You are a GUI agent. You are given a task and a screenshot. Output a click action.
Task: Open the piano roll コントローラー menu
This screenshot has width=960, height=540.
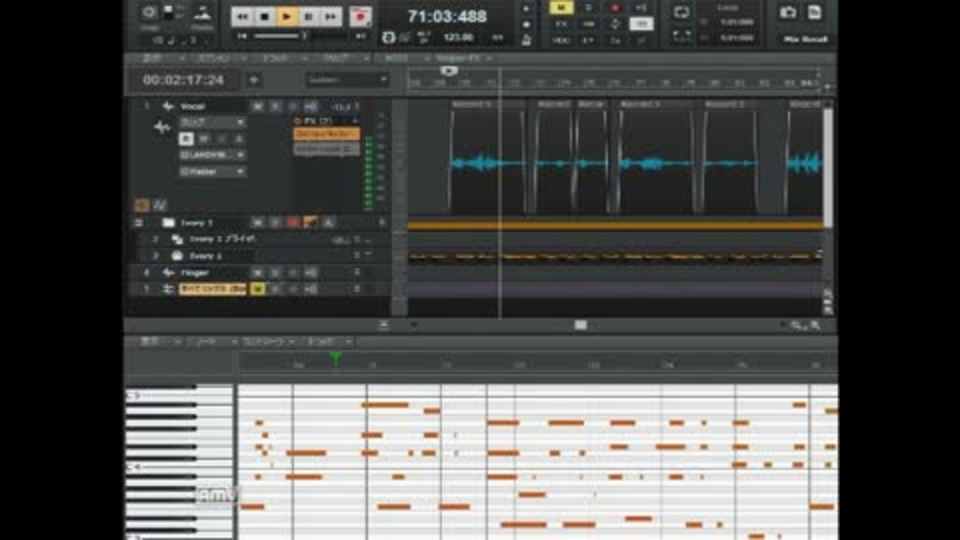pos(263,342)
